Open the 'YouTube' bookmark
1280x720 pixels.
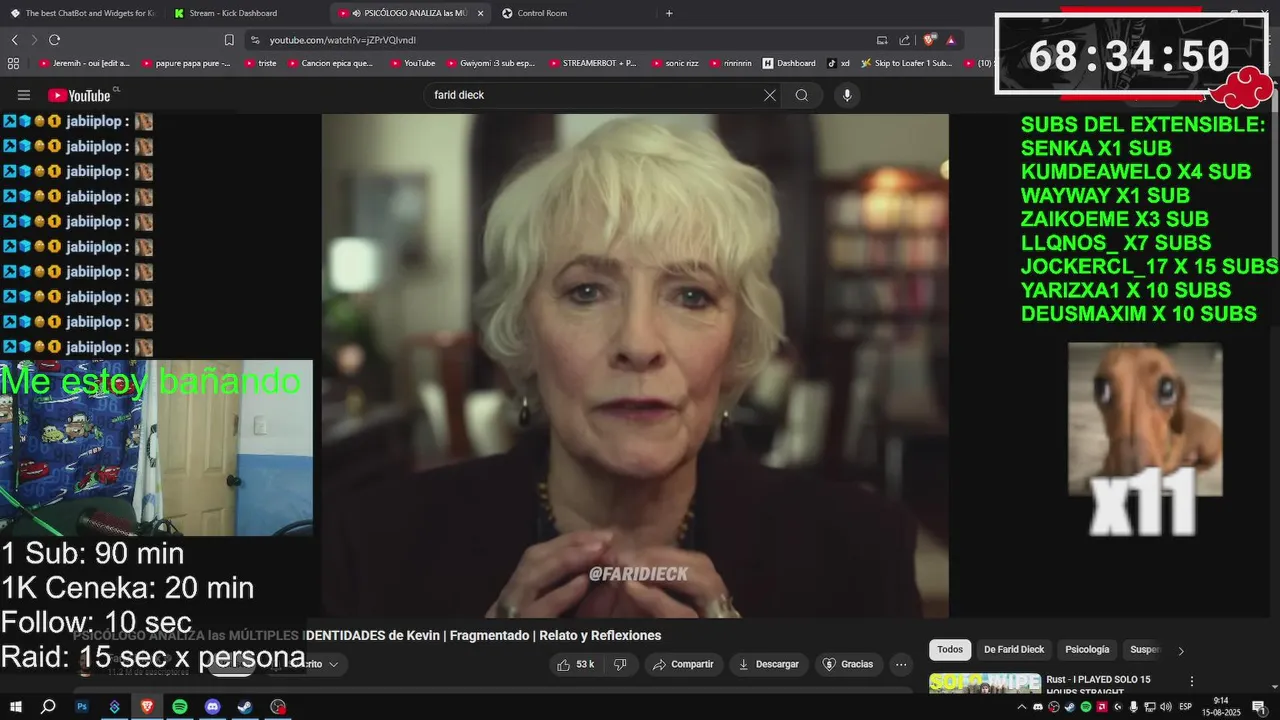413,63
